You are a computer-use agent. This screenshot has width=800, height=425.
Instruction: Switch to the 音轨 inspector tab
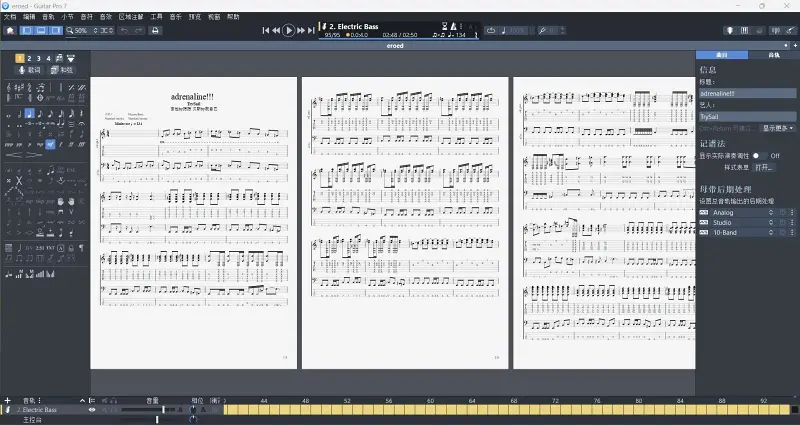(x=773, y=55)
